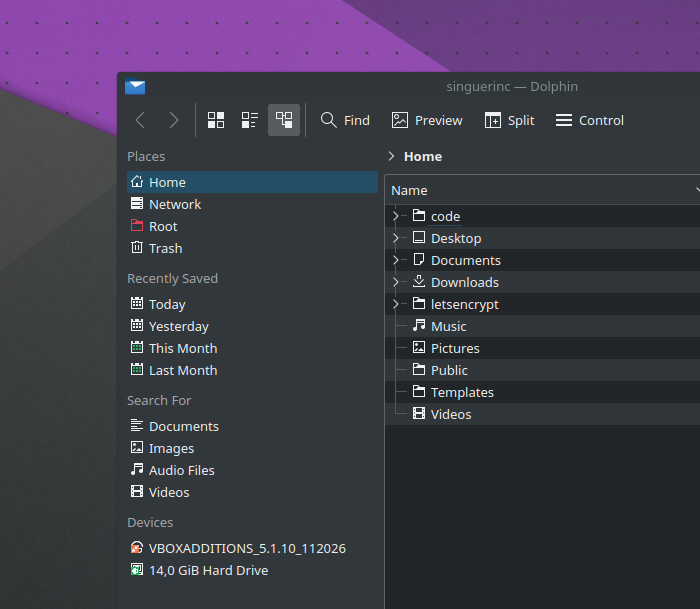Show files saved This Month
700x609 pixels.
click(x=252, y=348)
